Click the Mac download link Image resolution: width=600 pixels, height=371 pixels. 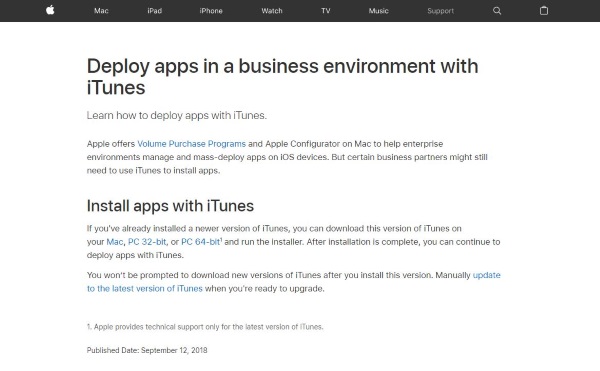(x=115, y=242)
